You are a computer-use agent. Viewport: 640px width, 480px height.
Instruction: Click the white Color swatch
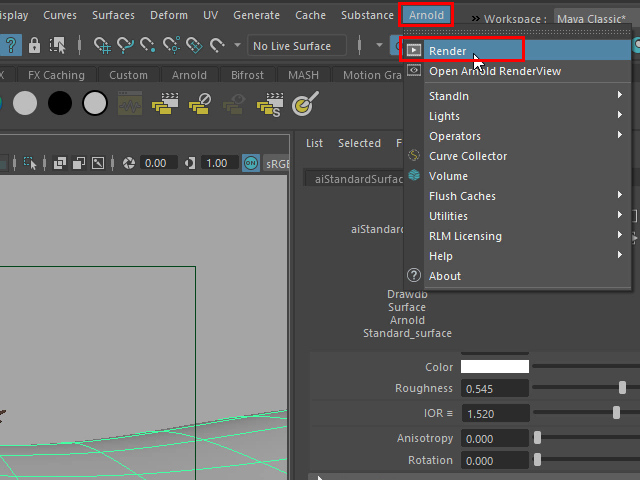click(x=494, y=367)
